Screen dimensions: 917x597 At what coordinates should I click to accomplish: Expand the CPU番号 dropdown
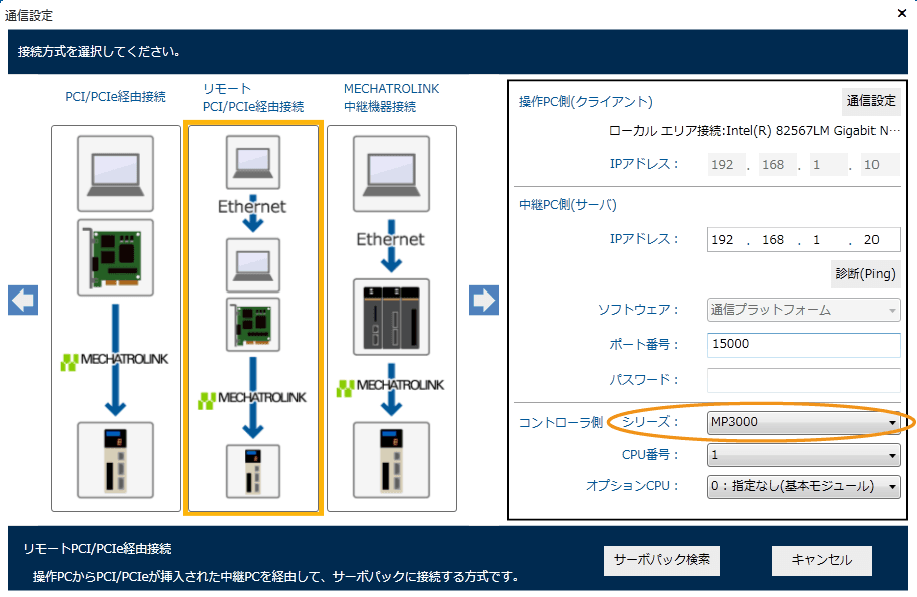803,455
